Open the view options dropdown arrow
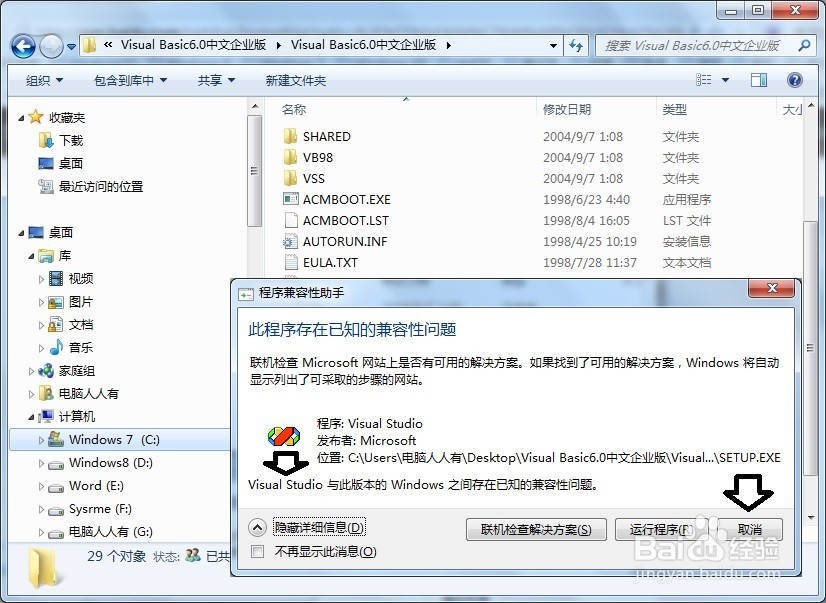The width and height of the screenshot is (826, 603). point(725,80)
